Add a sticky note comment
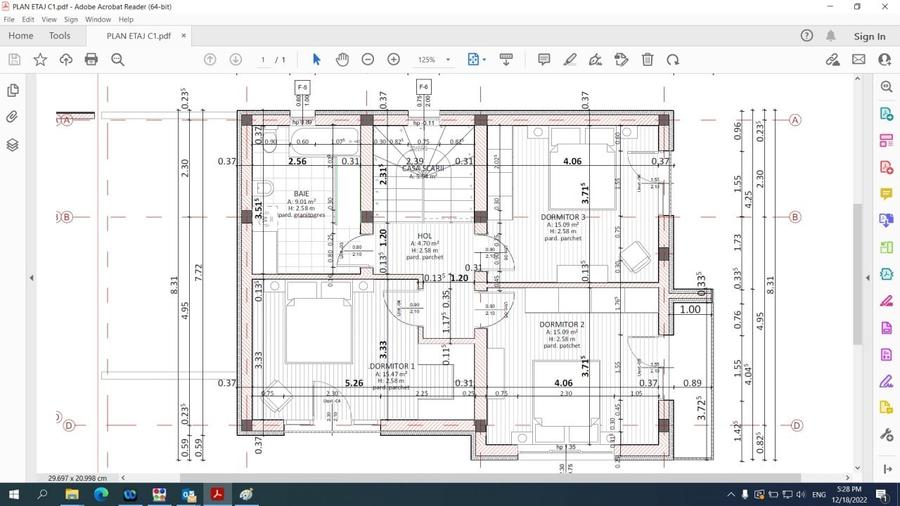This screenshot has height=506, width=900. (544, 60)
